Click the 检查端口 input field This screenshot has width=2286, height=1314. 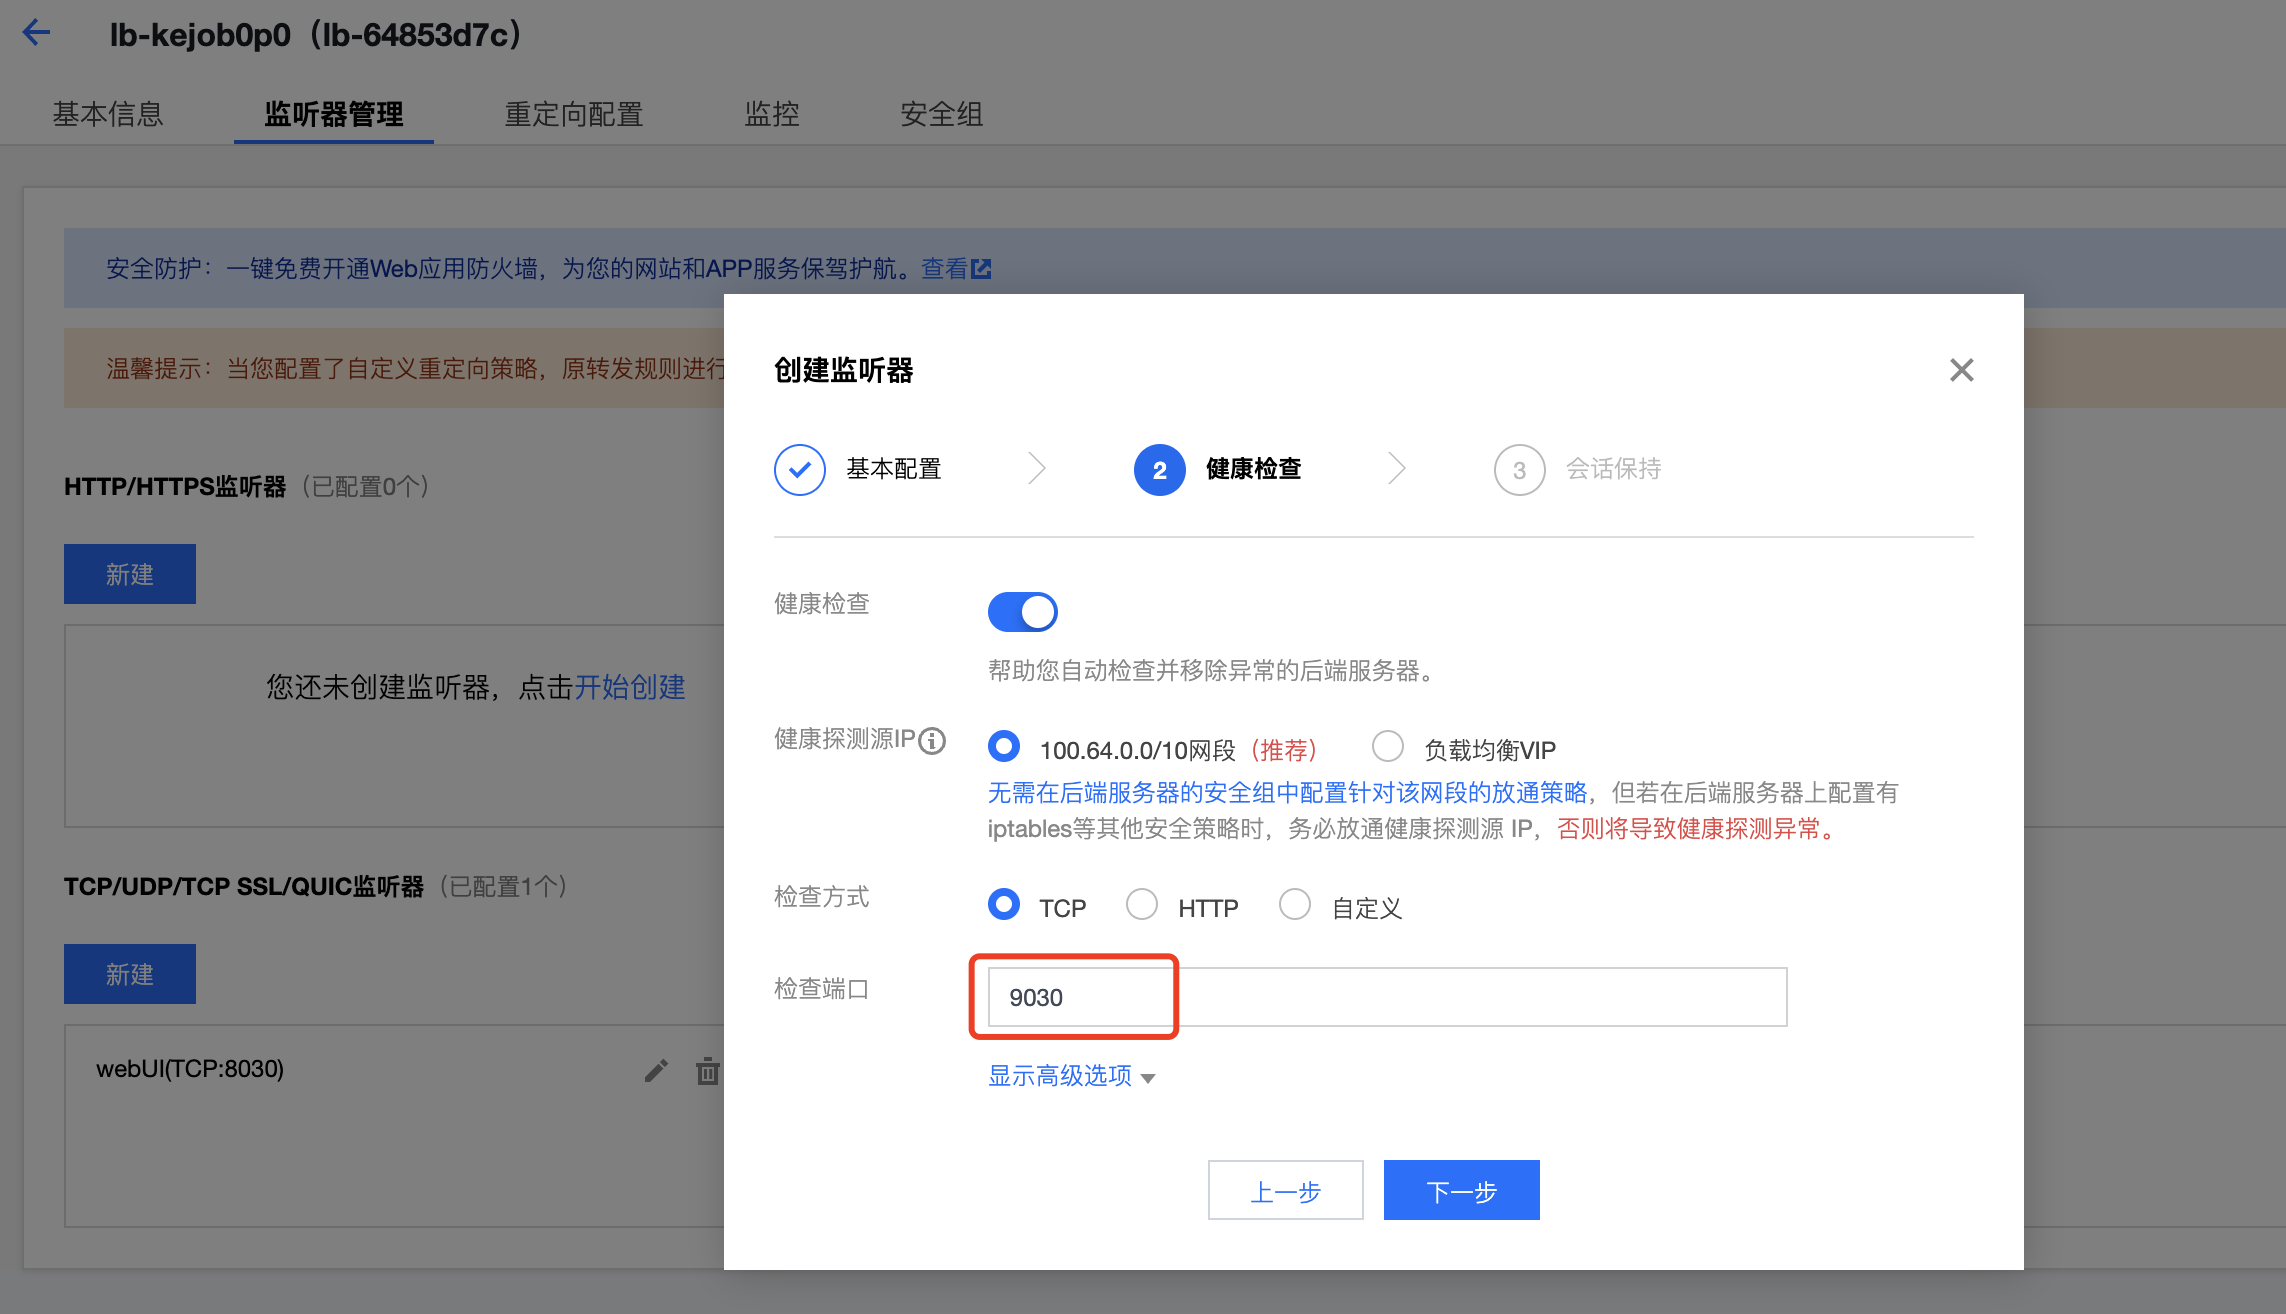[1386, 997]
